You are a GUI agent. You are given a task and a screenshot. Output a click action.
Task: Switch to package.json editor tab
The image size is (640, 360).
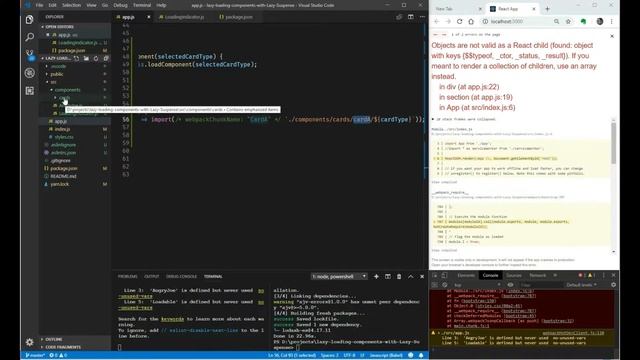point(237,17)
